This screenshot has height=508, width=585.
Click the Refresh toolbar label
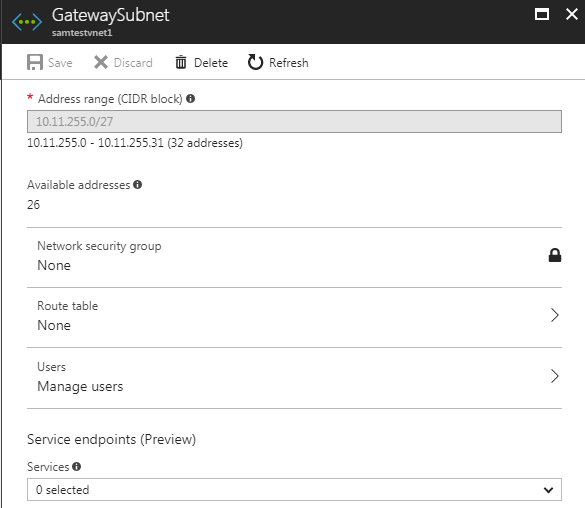point(289,63)
